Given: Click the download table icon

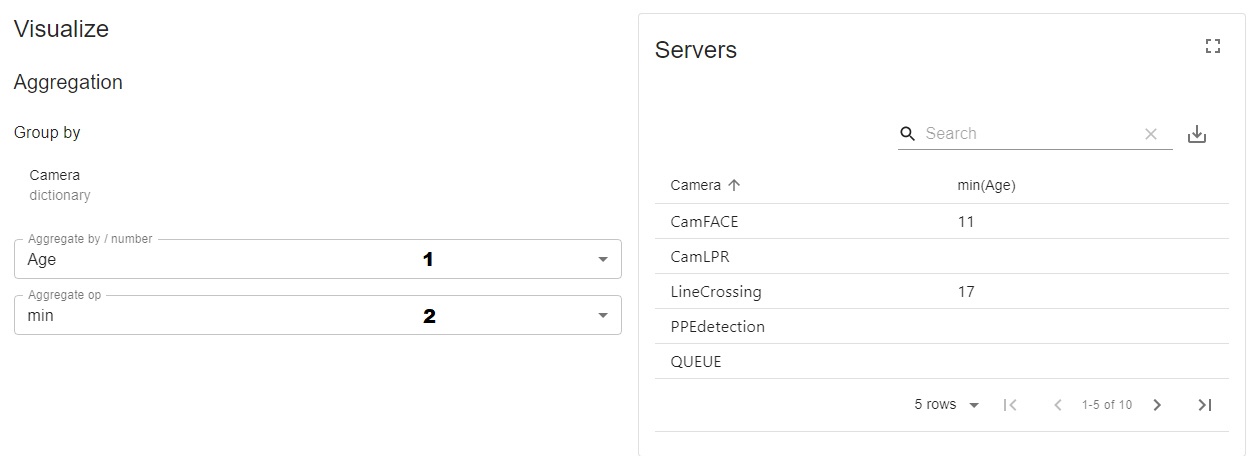Looking at the screenshot, I should click(1196, 134).
